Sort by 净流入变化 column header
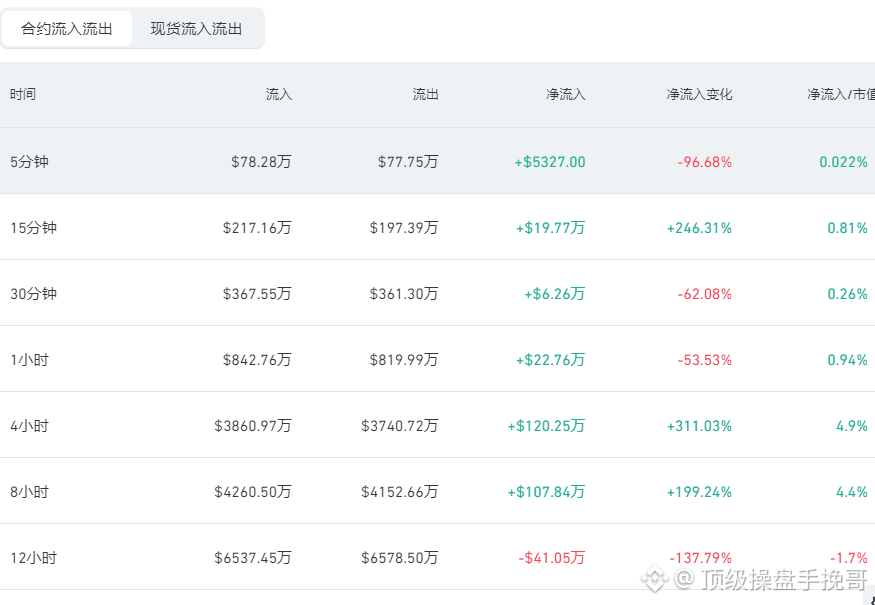Viewport: 875px width, 605px height. coord(699,94)
